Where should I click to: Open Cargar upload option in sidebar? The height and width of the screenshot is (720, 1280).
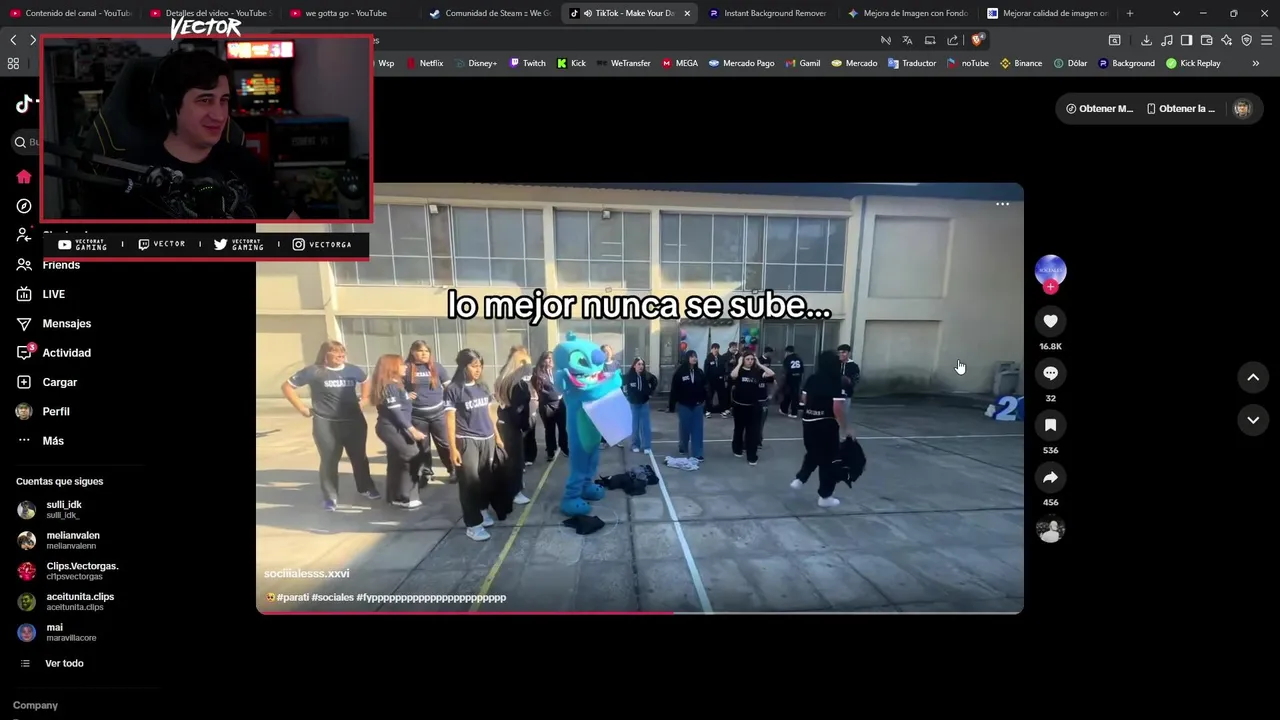[46, 382]
